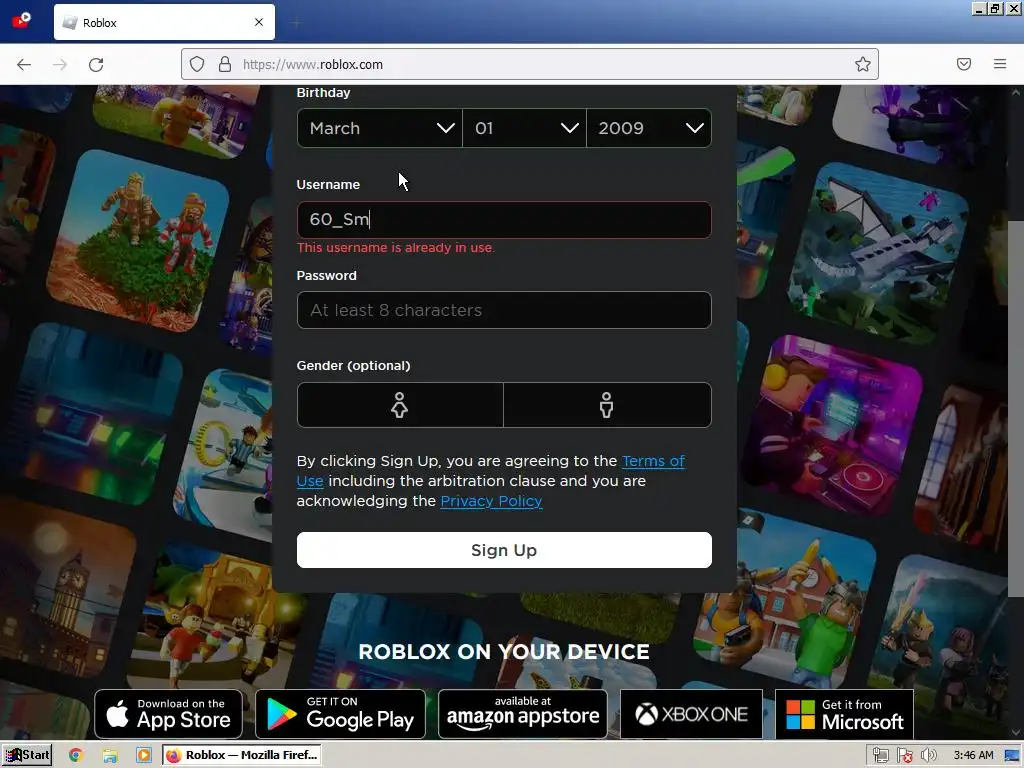Click the scrollbar down arrow
The image size is (1024, 768).
1016,733
